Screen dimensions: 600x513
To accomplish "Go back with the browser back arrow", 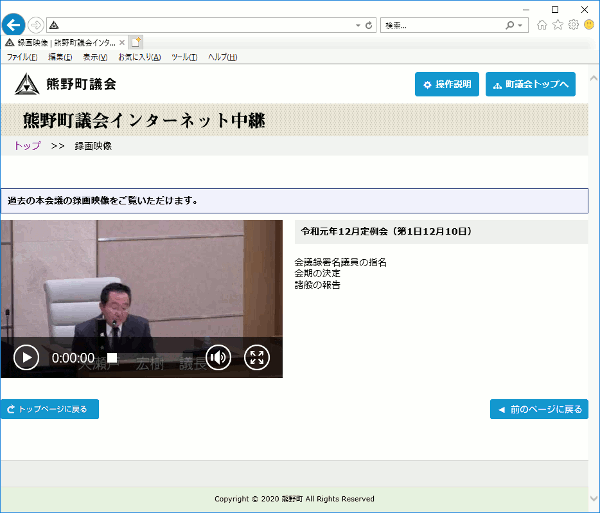I will (x=13, y=25).
